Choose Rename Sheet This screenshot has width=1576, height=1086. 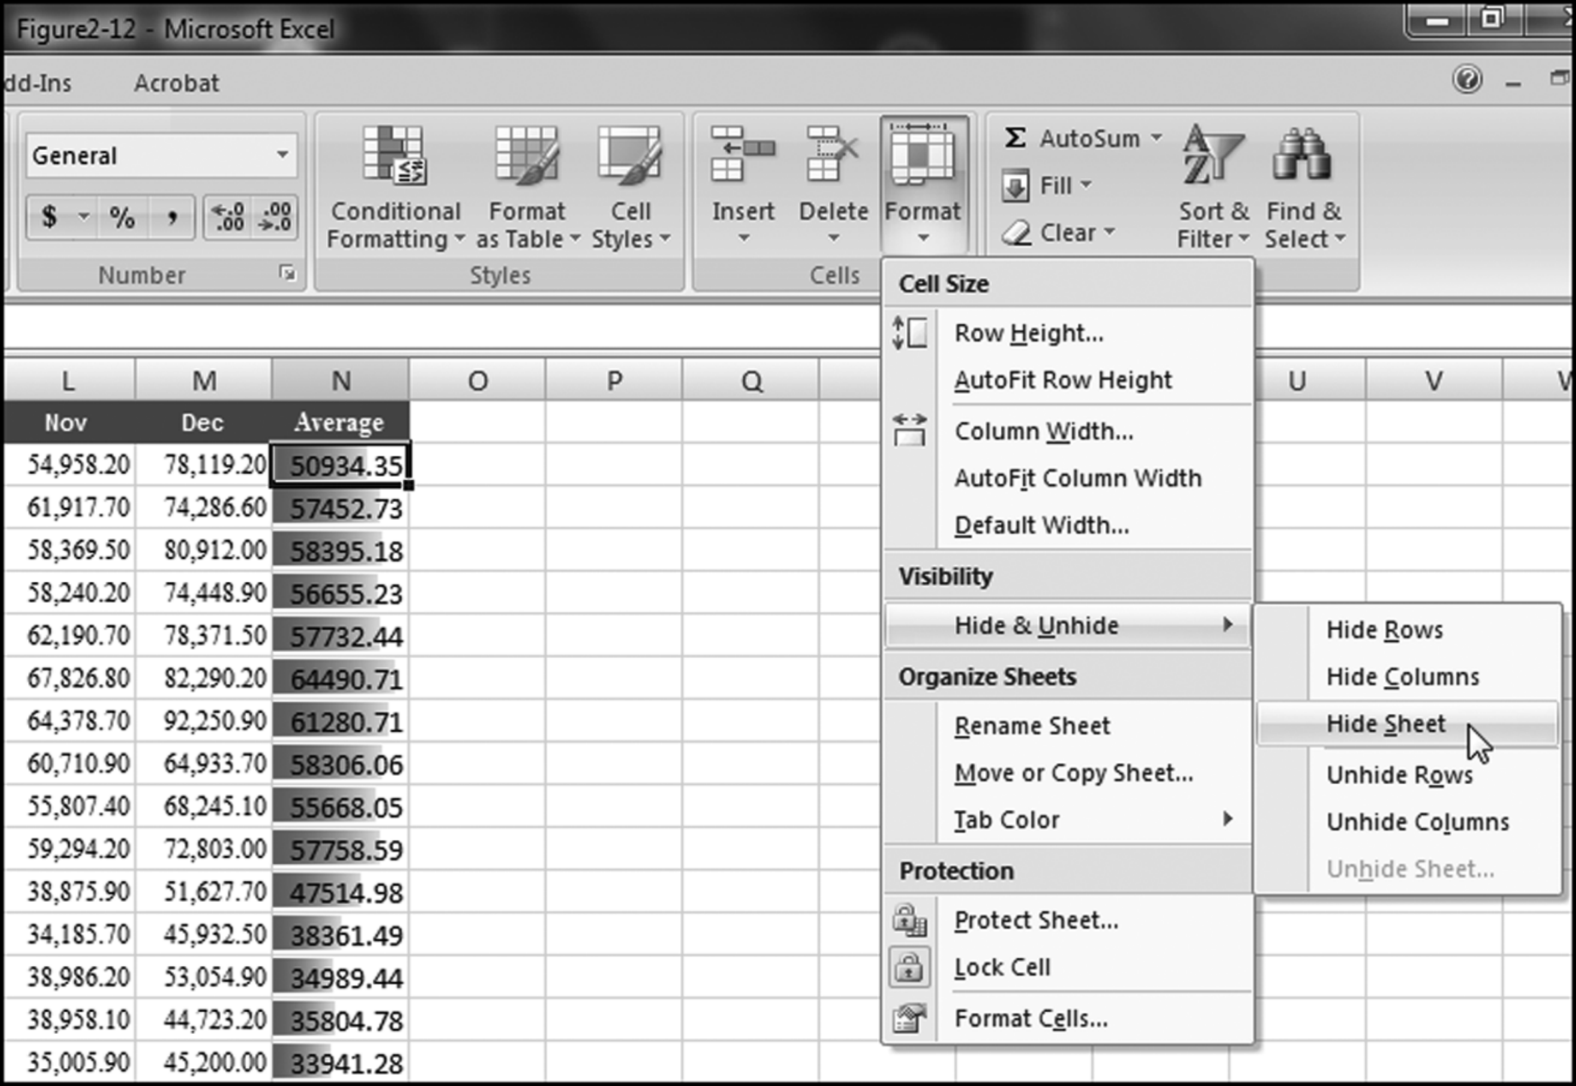(x=1068, y=725)
